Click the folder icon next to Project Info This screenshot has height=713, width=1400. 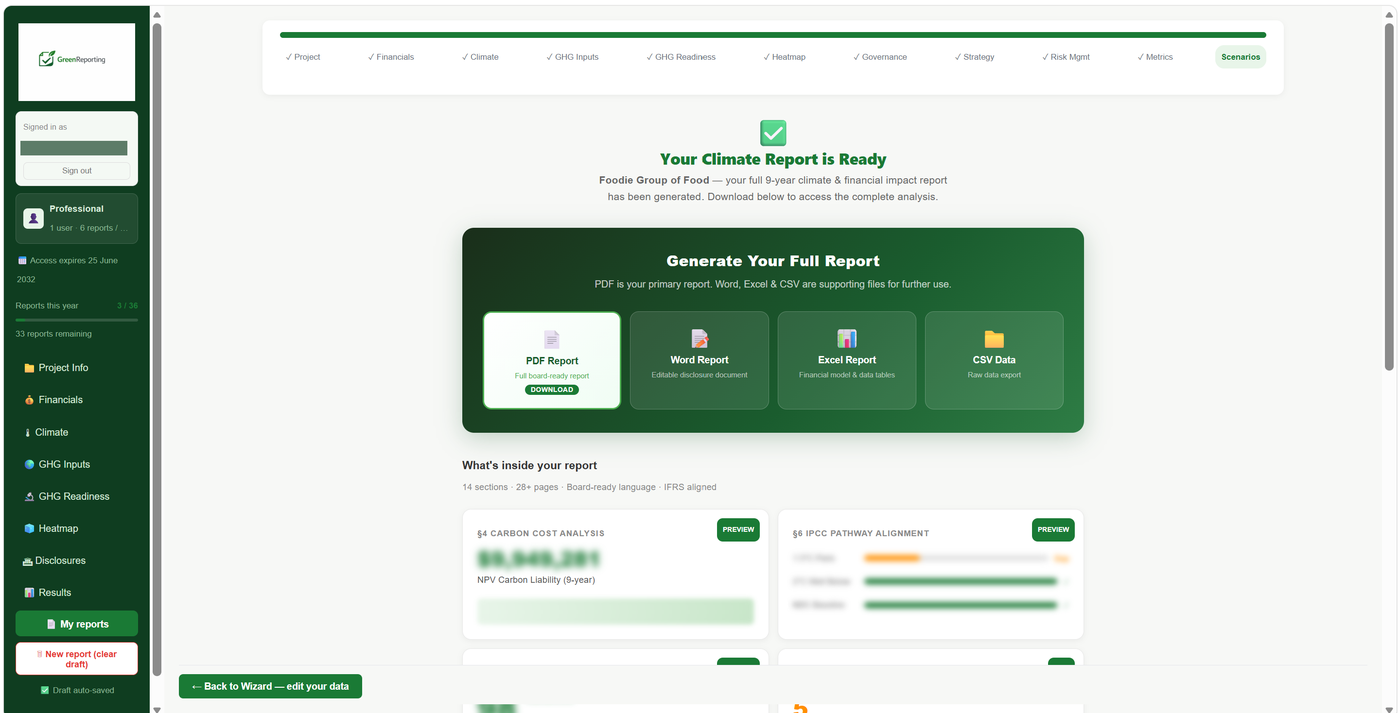(29, 368)
